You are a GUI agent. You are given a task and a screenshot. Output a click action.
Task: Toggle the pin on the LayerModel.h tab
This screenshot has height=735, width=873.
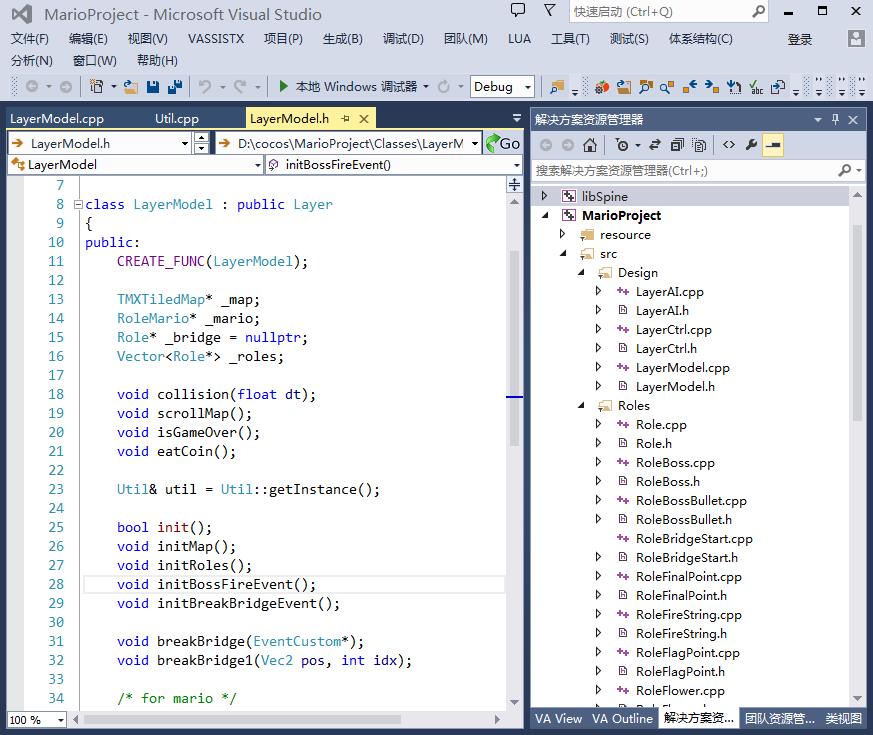345,119
